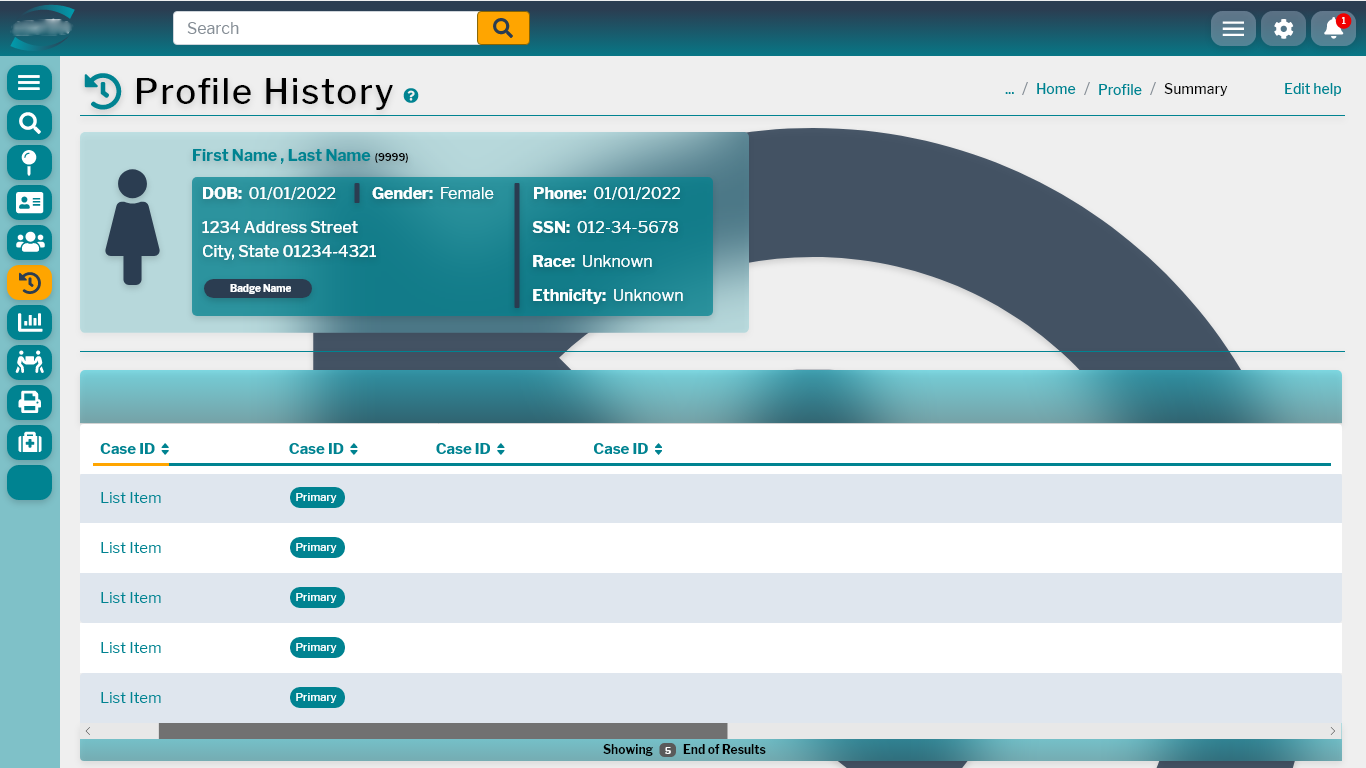
Task: Click the SSN value 012-34-5678
Action: click(x=627, y=227)
